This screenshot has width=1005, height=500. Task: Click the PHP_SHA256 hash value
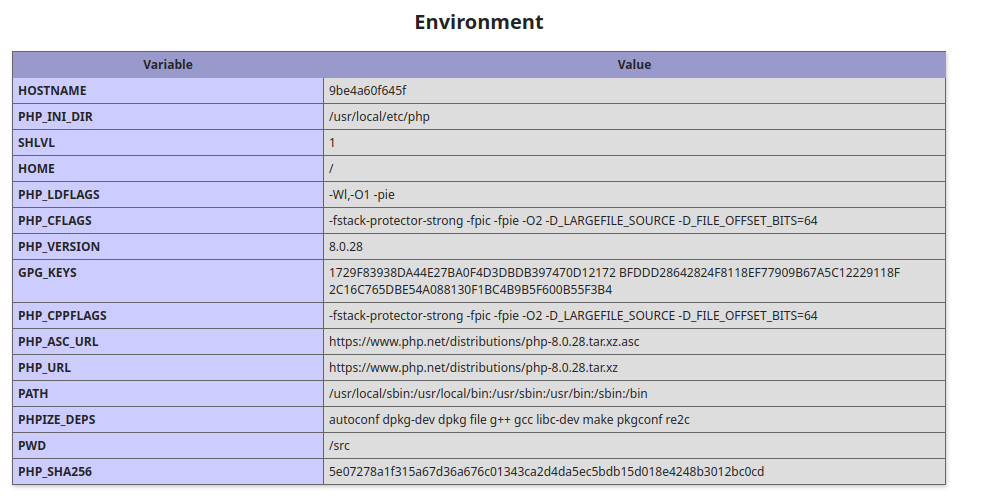[546, 472]
